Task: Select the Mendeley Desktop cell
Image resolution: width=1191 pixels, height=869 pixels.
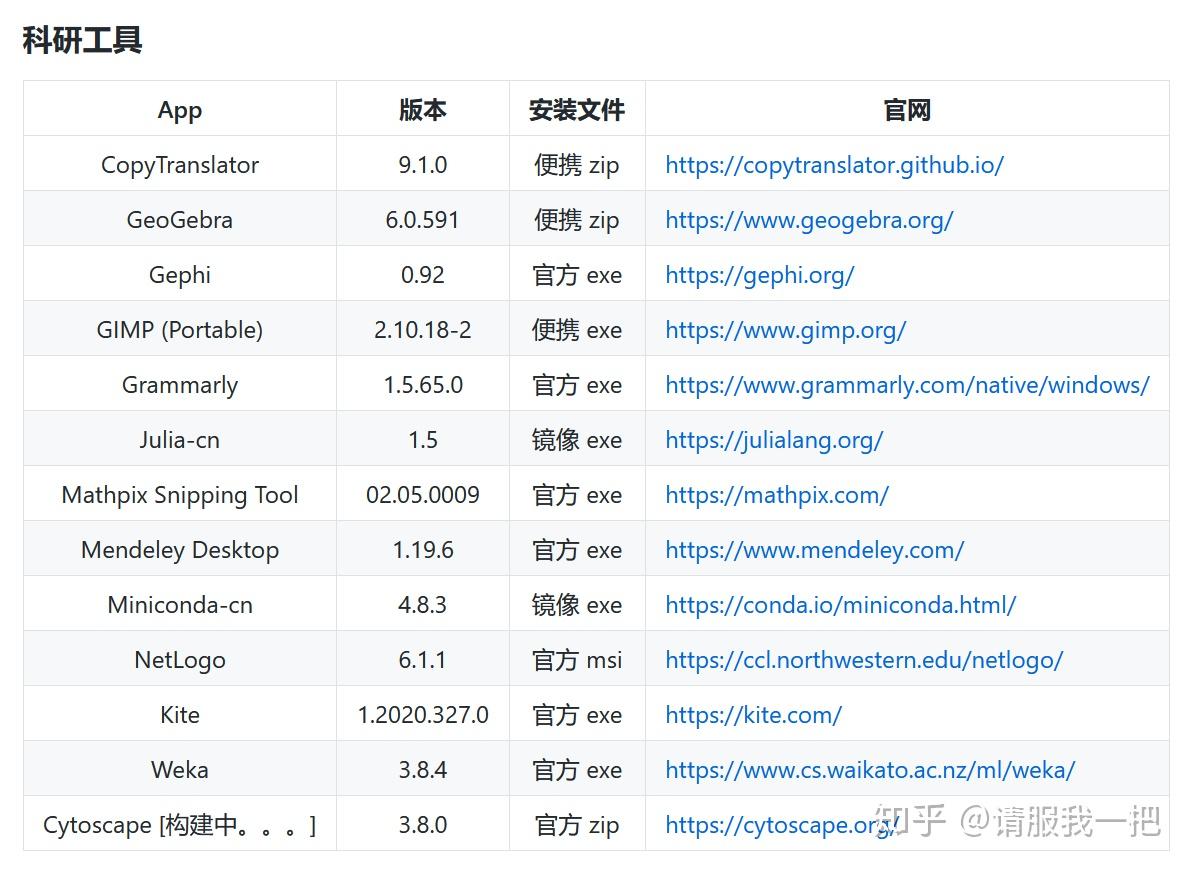Action: 180,550
